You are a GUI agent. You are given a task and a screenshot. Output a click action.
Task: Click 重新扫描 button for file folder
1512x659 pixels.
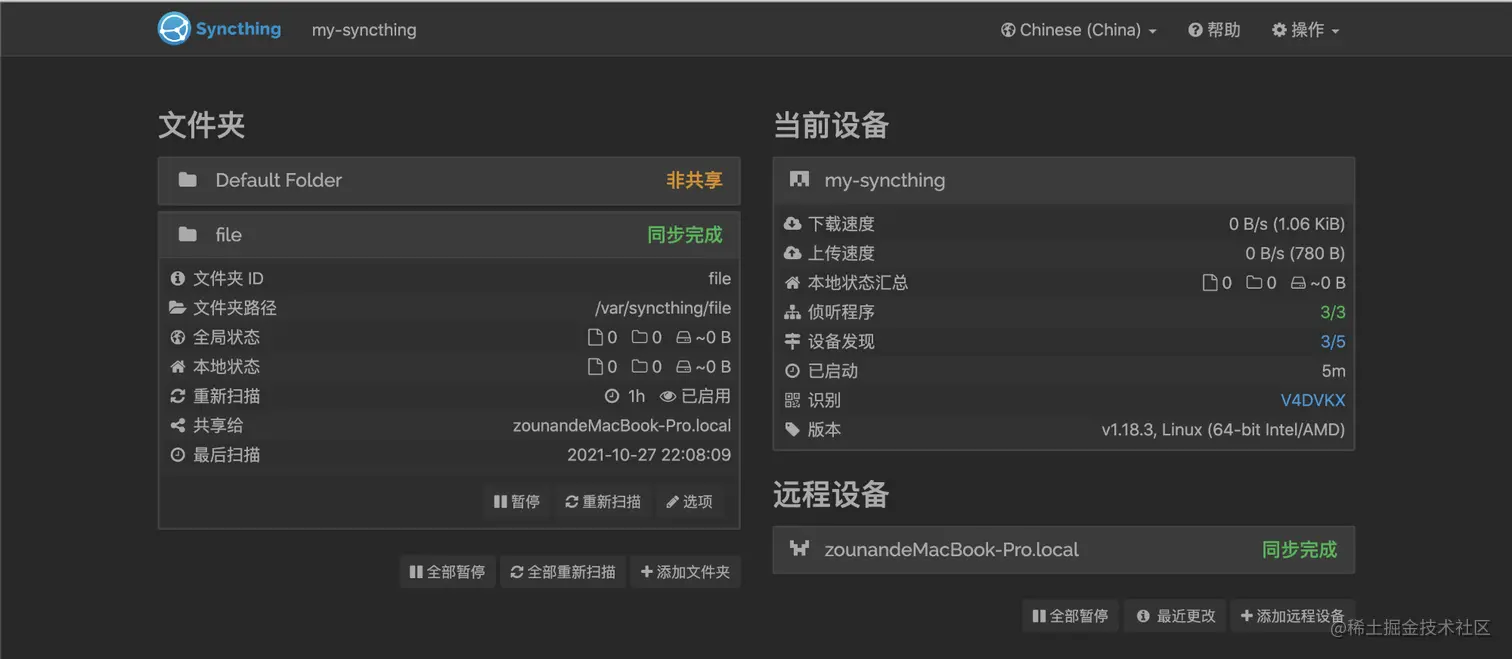(x=603, y=502)
